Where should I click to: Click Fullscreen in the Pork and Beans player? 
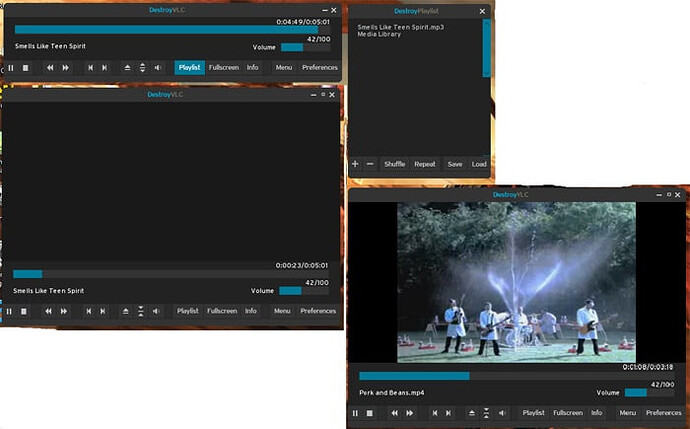tap(567, 412)
